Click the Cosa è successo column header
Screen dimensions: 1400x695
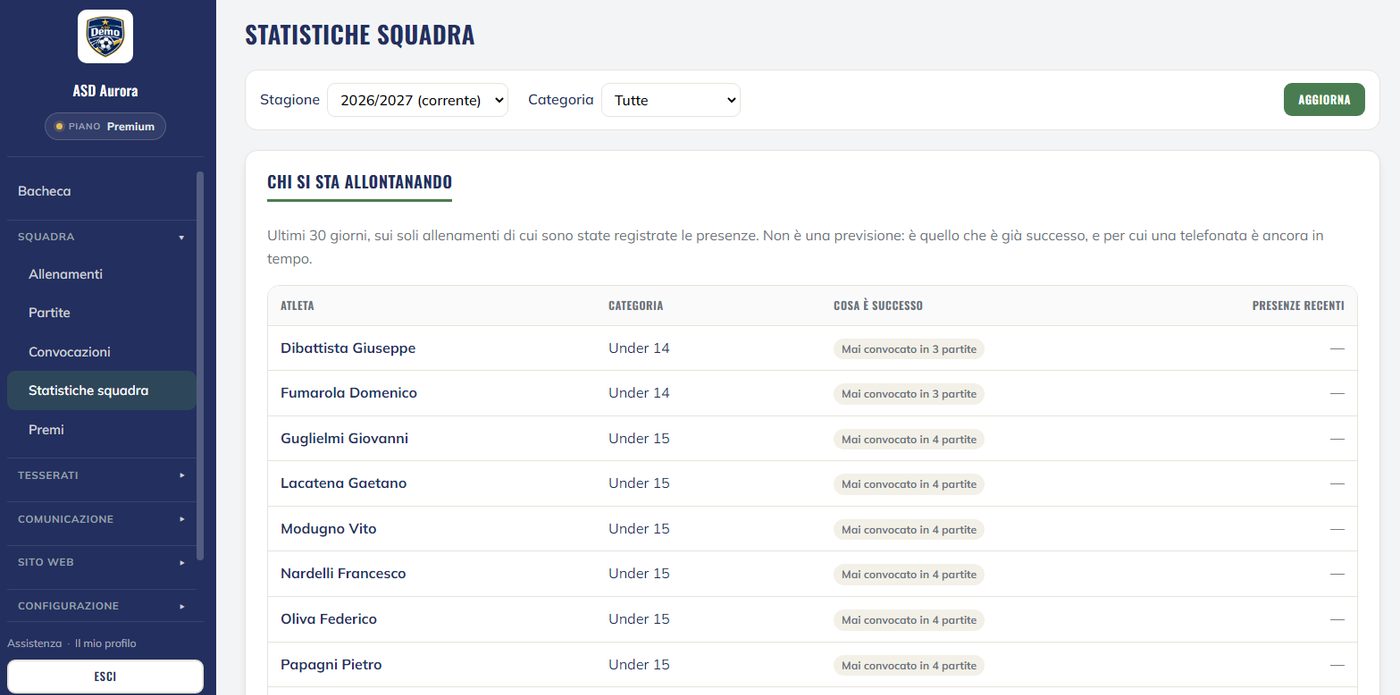pos(878,306)
